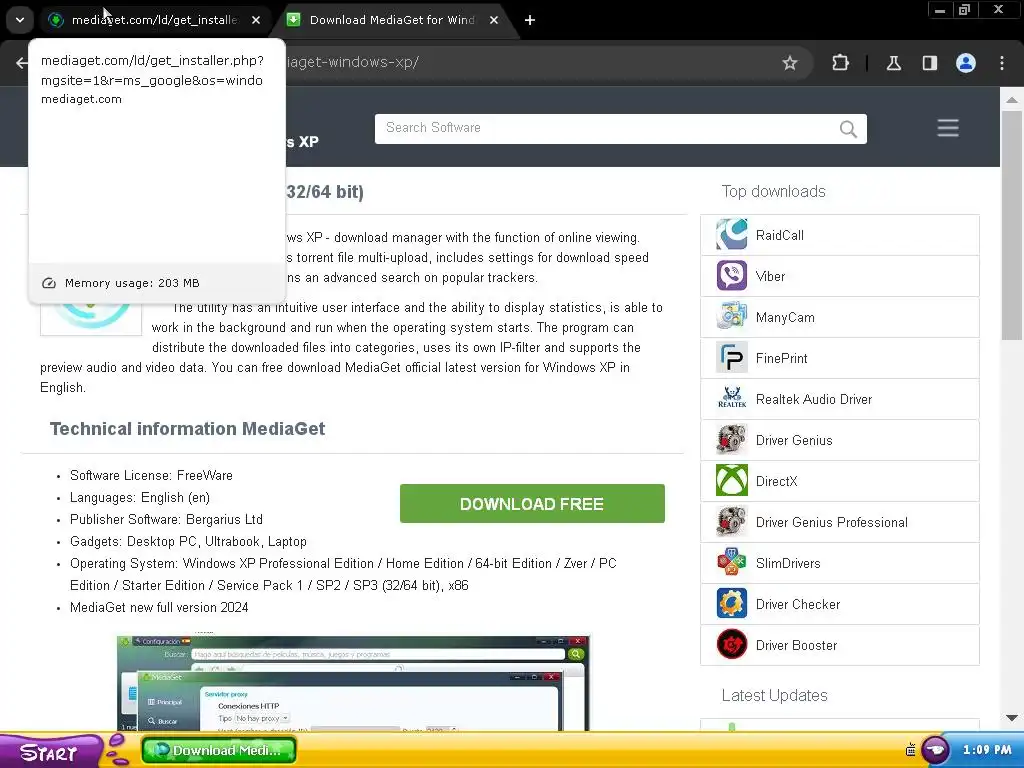Open the Realtek Audio Driver icon

pos(731,399)
